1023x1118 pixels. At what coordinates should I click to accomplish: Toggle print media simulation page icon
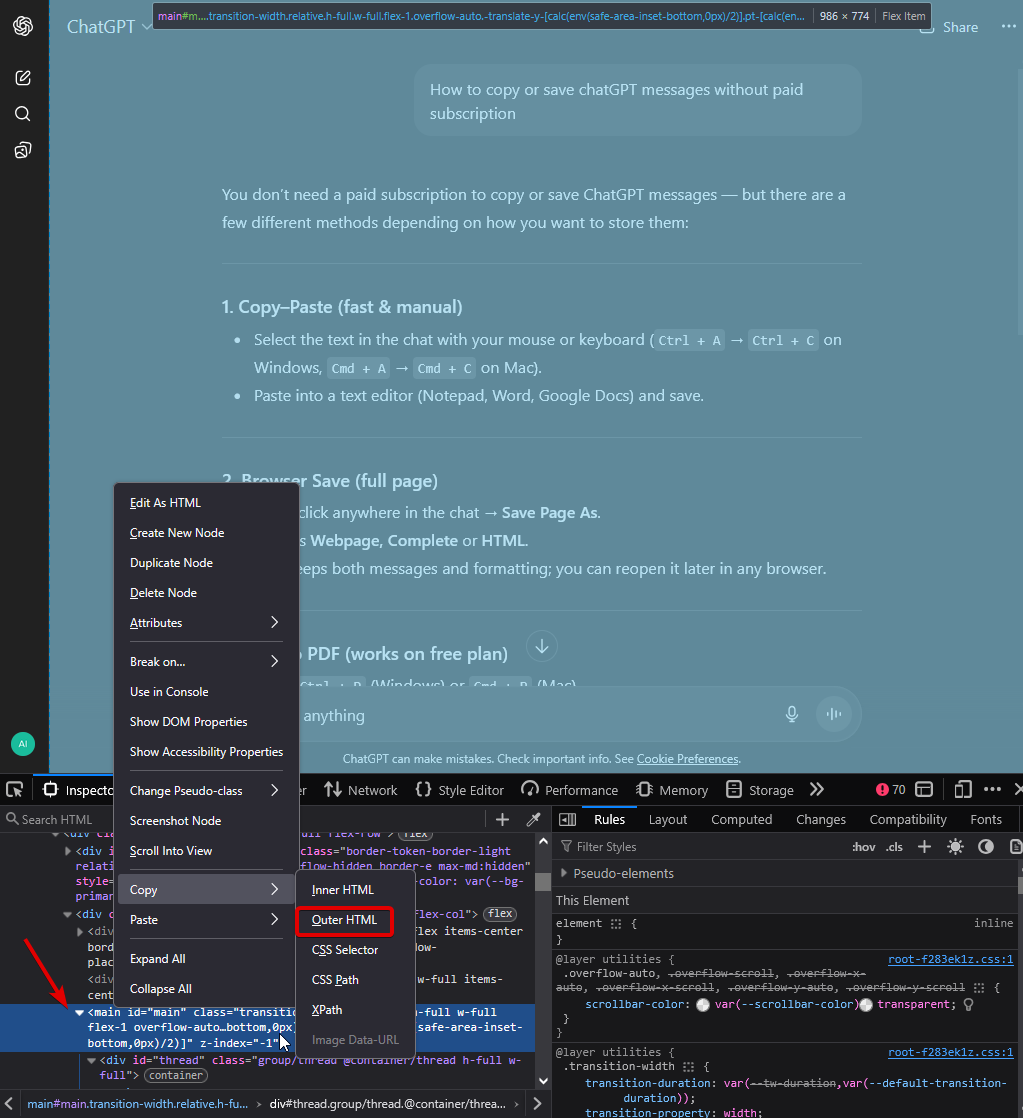click(1015, 846)
